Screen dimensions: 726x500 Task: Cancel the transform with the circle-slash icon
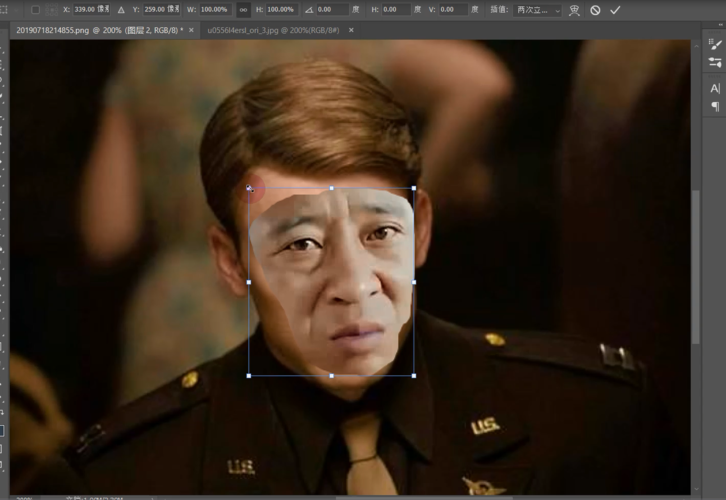[x=595, y=10]
